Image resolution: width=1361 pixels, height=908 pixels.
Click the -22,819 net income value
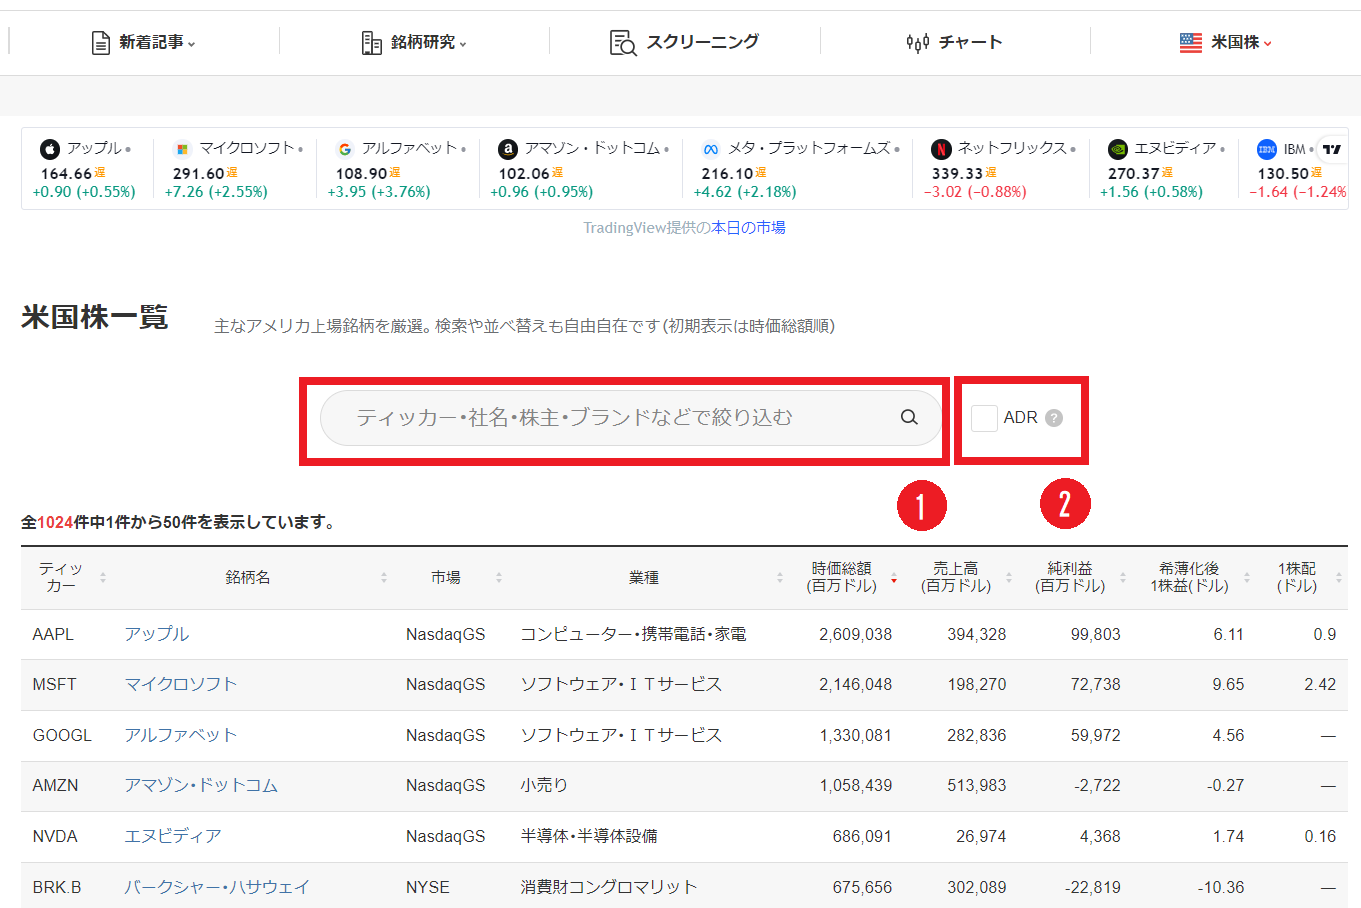click(x=1093, y=887)
